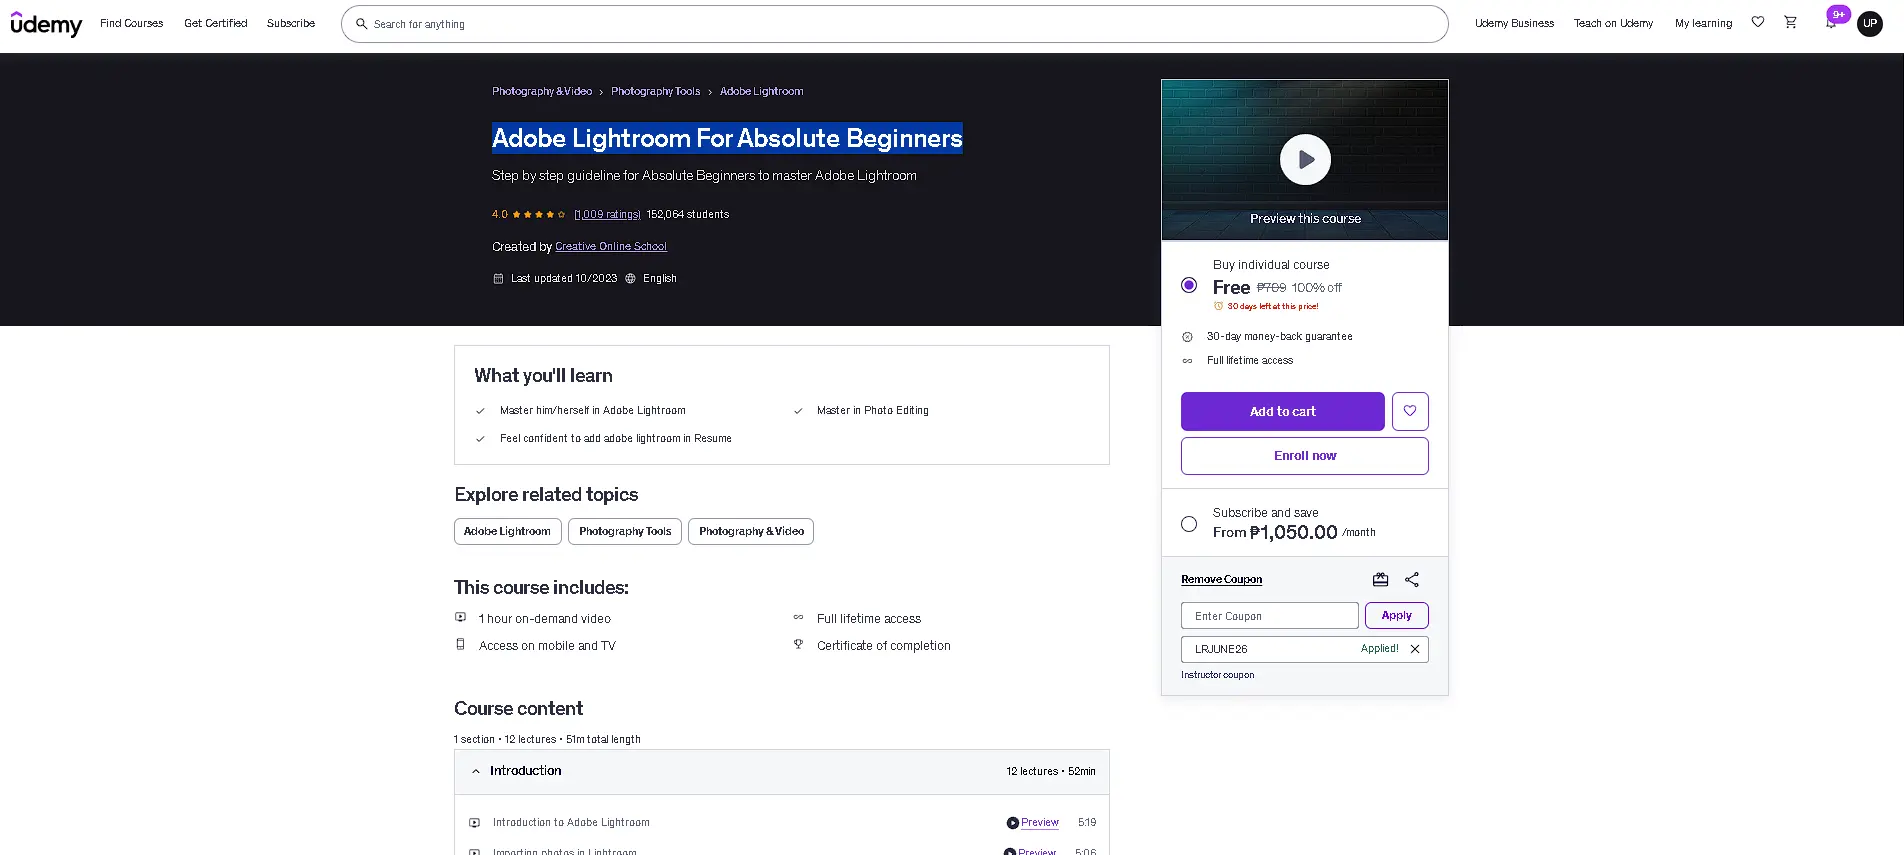1904x855 pixels.
Task: Select Adobe Lightroom related topic chip
Action: tap(507, 531)
